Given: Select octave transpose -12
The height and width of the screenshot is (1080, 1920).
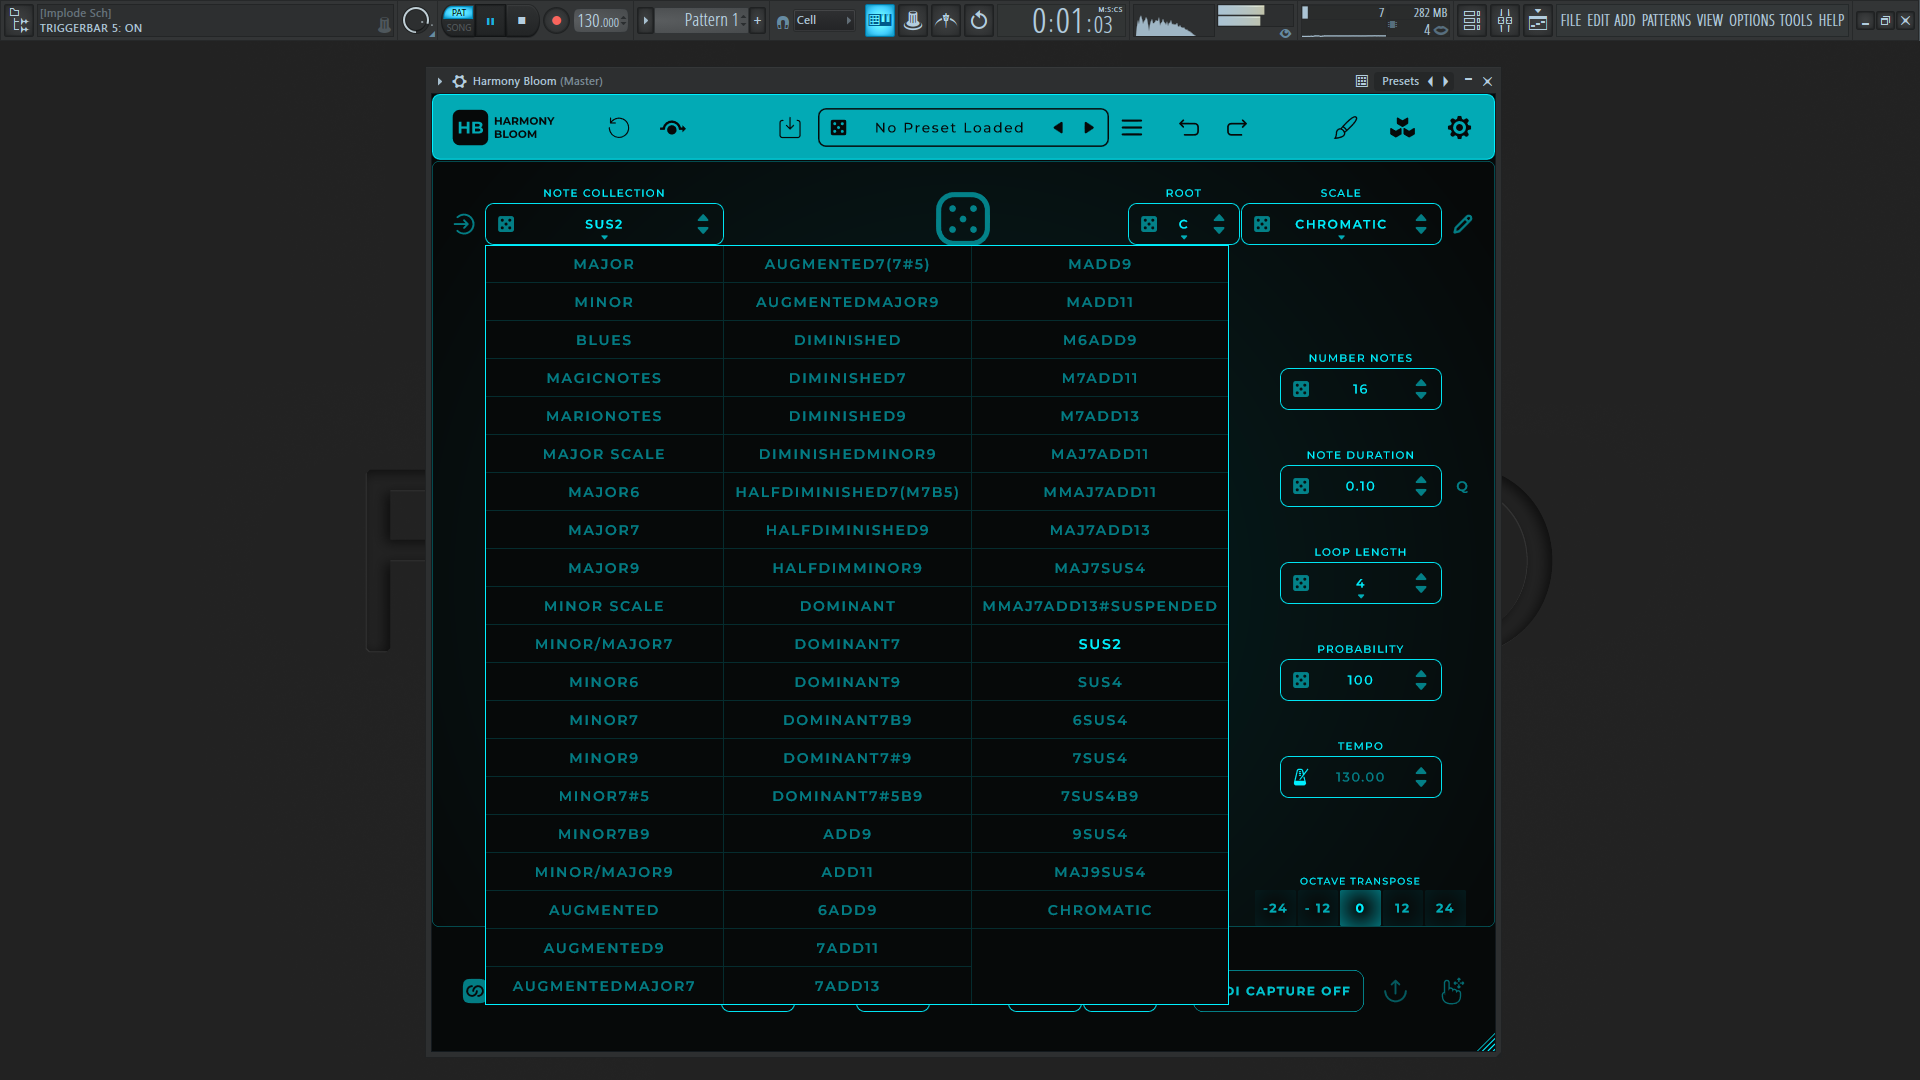Looking at the screenshot, I should [1318, 908].
